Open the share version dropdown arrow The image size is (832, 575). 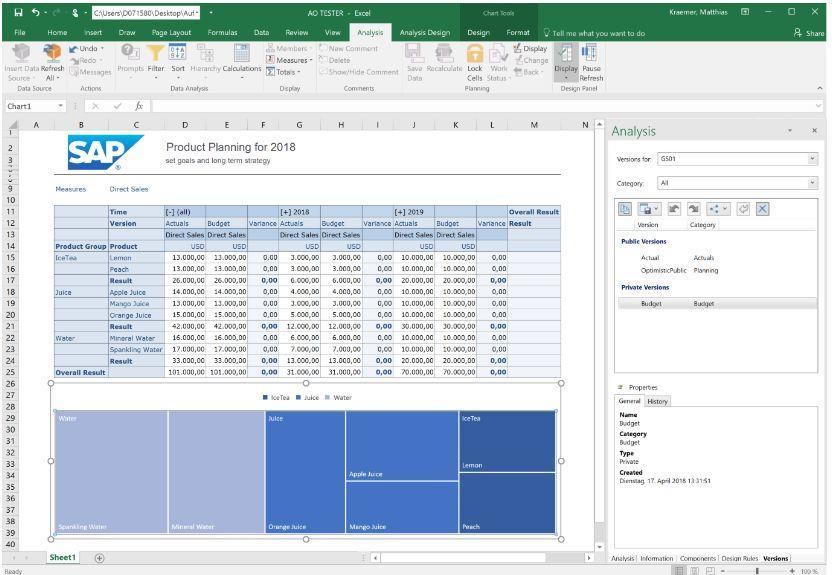tap(725, 209)
